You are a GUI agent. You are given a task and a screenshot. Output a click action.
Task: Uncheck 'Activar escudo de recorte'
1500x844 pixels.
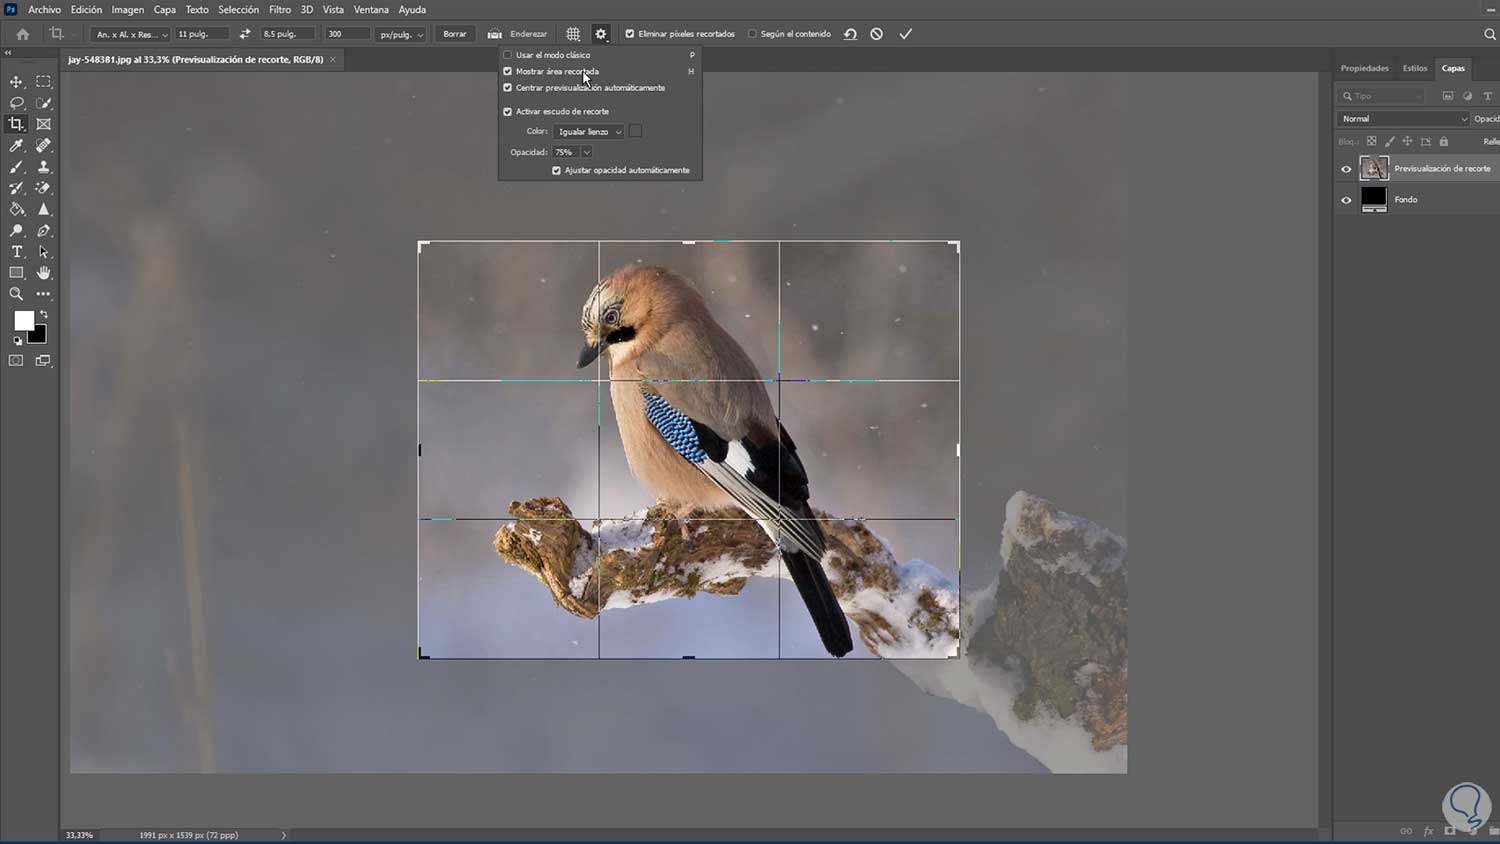pos(508,112)
